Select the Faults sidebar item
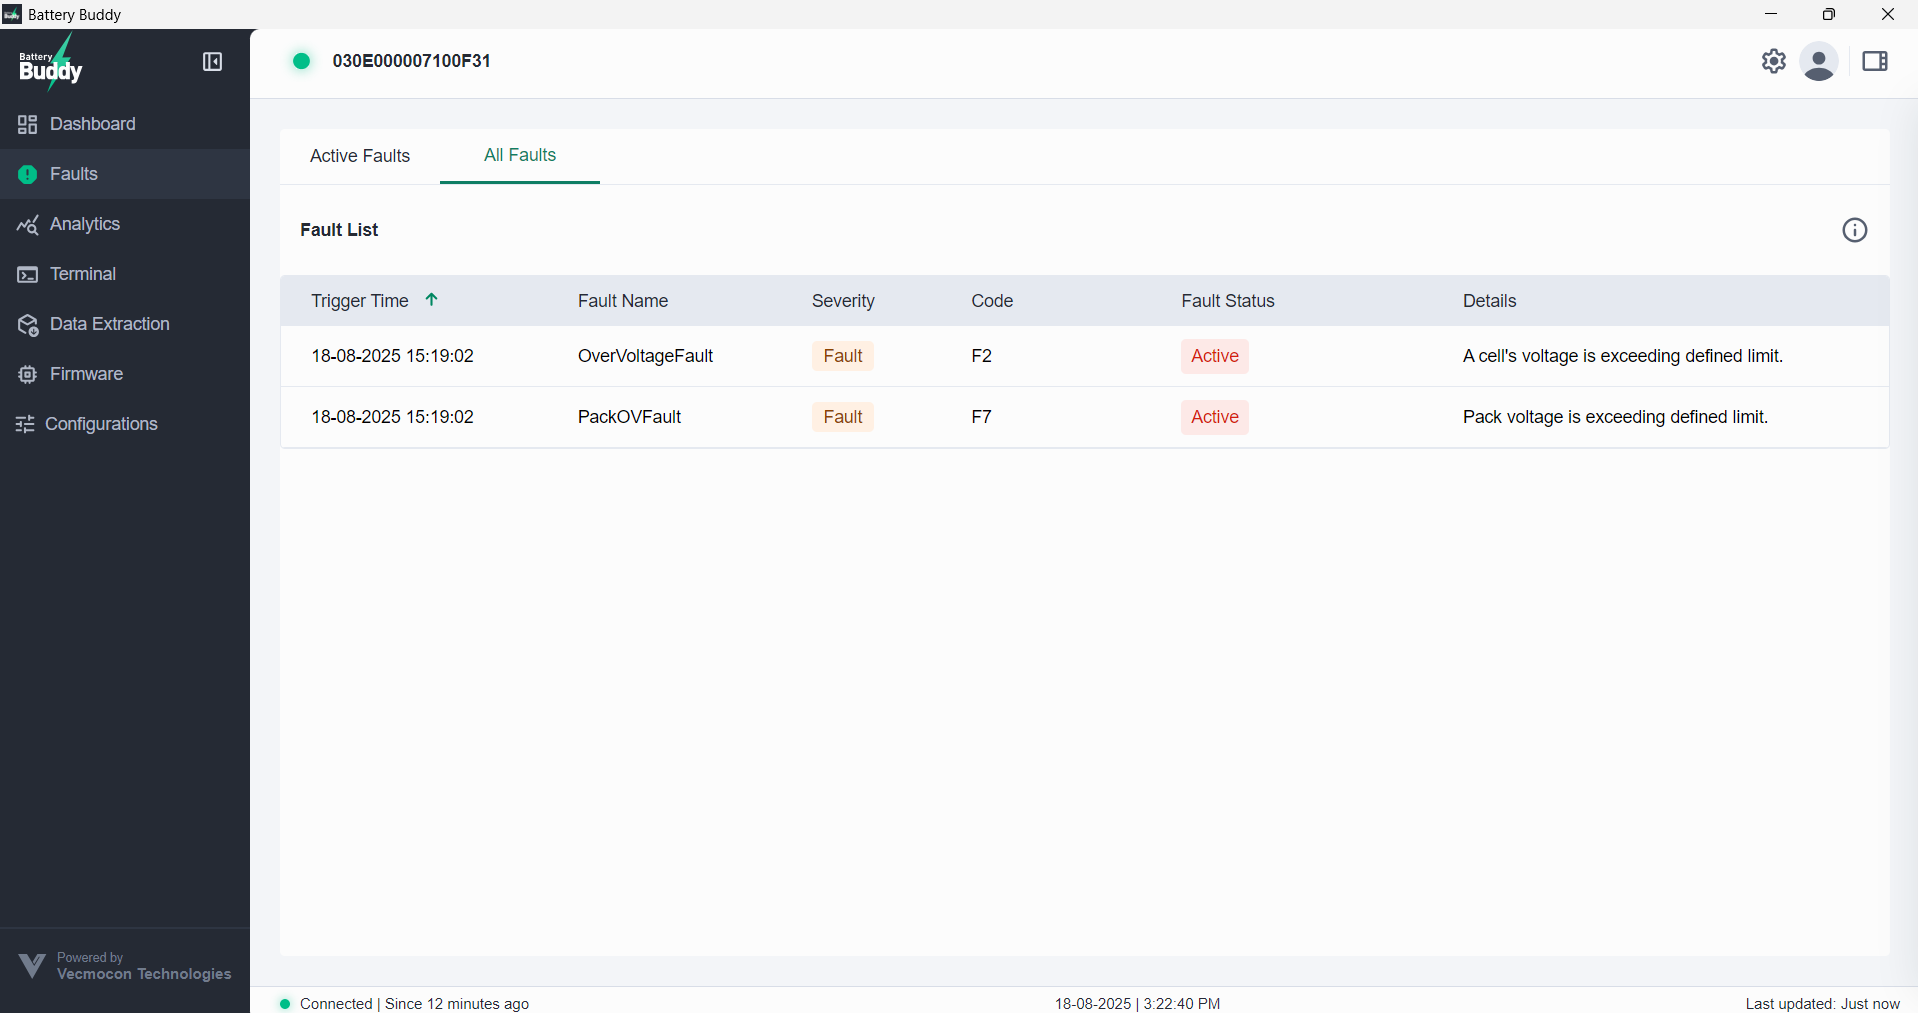This screenshot has height=1013, width=1918. point(74,174)
